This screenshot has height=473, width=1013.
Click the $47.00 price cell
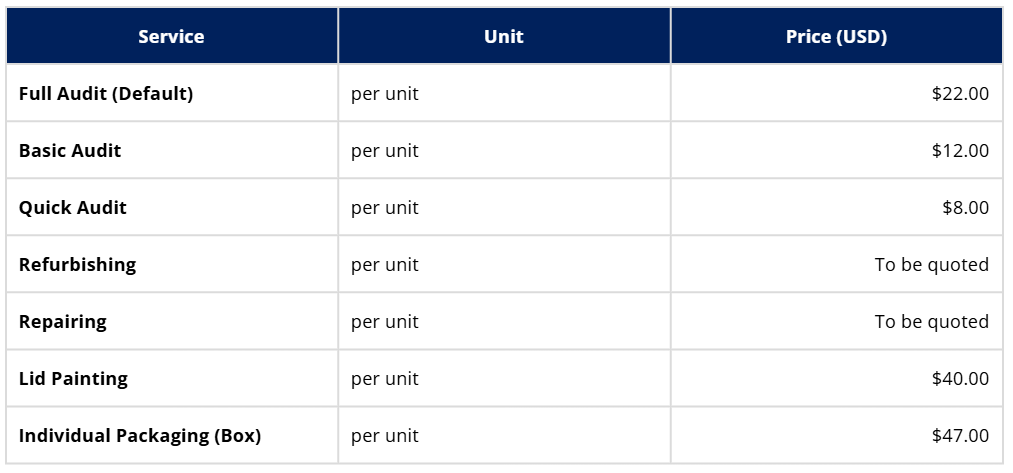click(959, 436)
